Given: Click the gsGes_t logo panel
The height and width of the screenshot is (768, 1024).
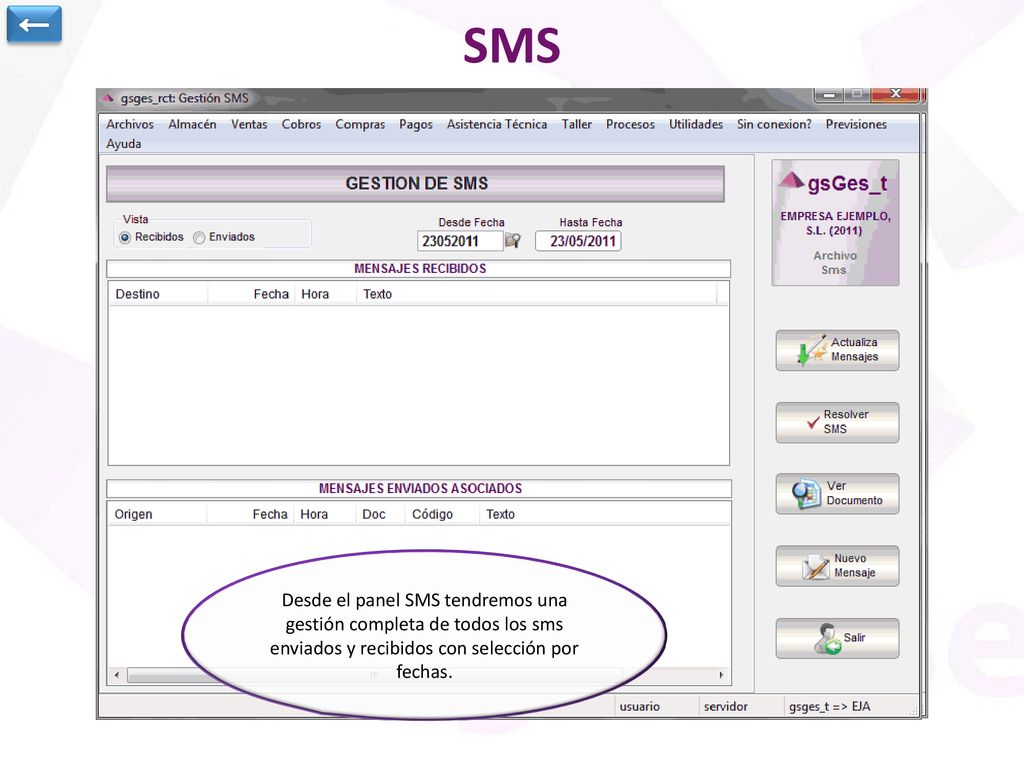Looking at the screenshot, I should 835,223.
